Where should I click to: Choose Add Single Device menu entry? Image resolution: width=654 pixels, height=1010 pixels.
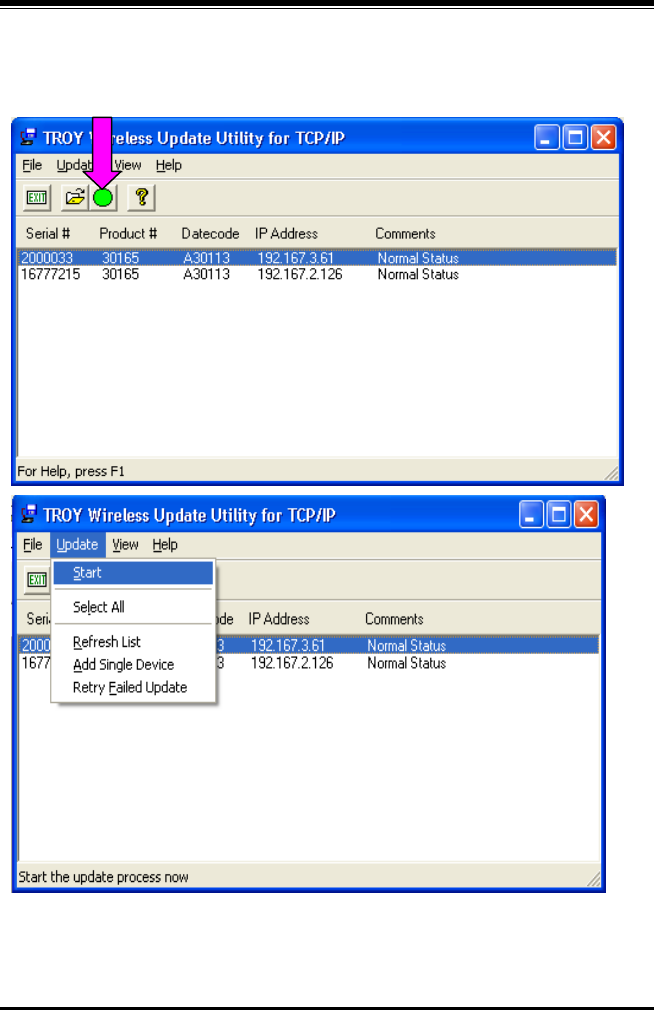pos(133,665)
